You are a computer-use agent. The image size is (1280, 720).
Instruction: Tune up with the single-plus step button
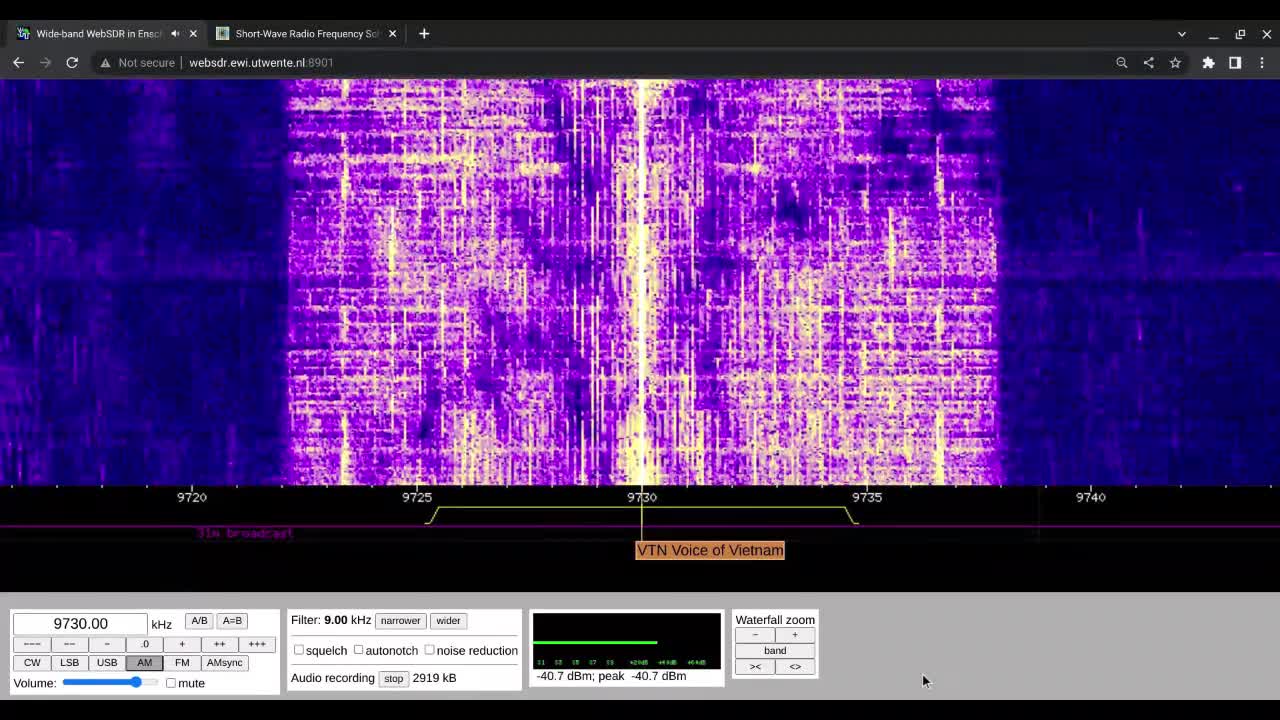[x=182, y=644]
